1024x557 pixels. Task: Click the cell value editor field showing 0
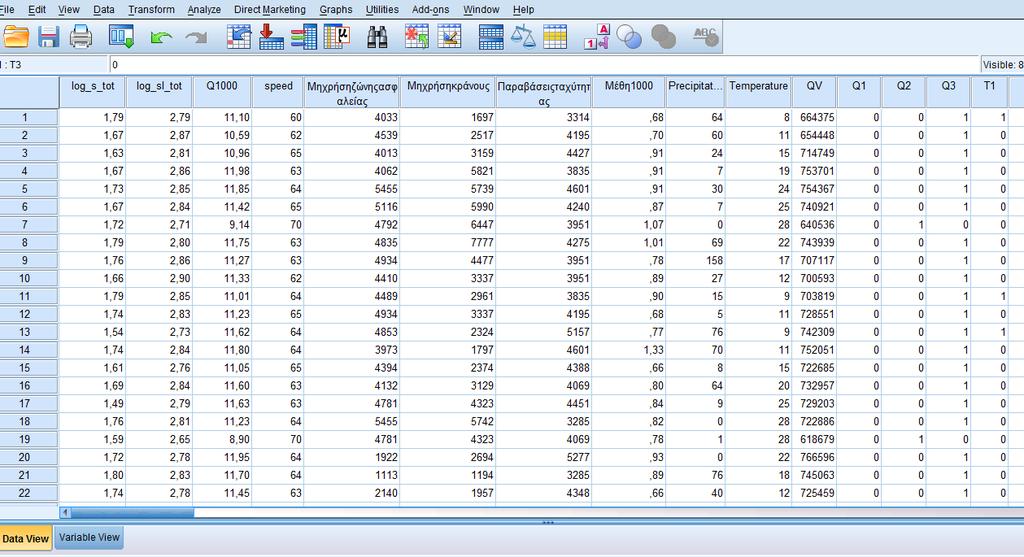tap(544, 65)
